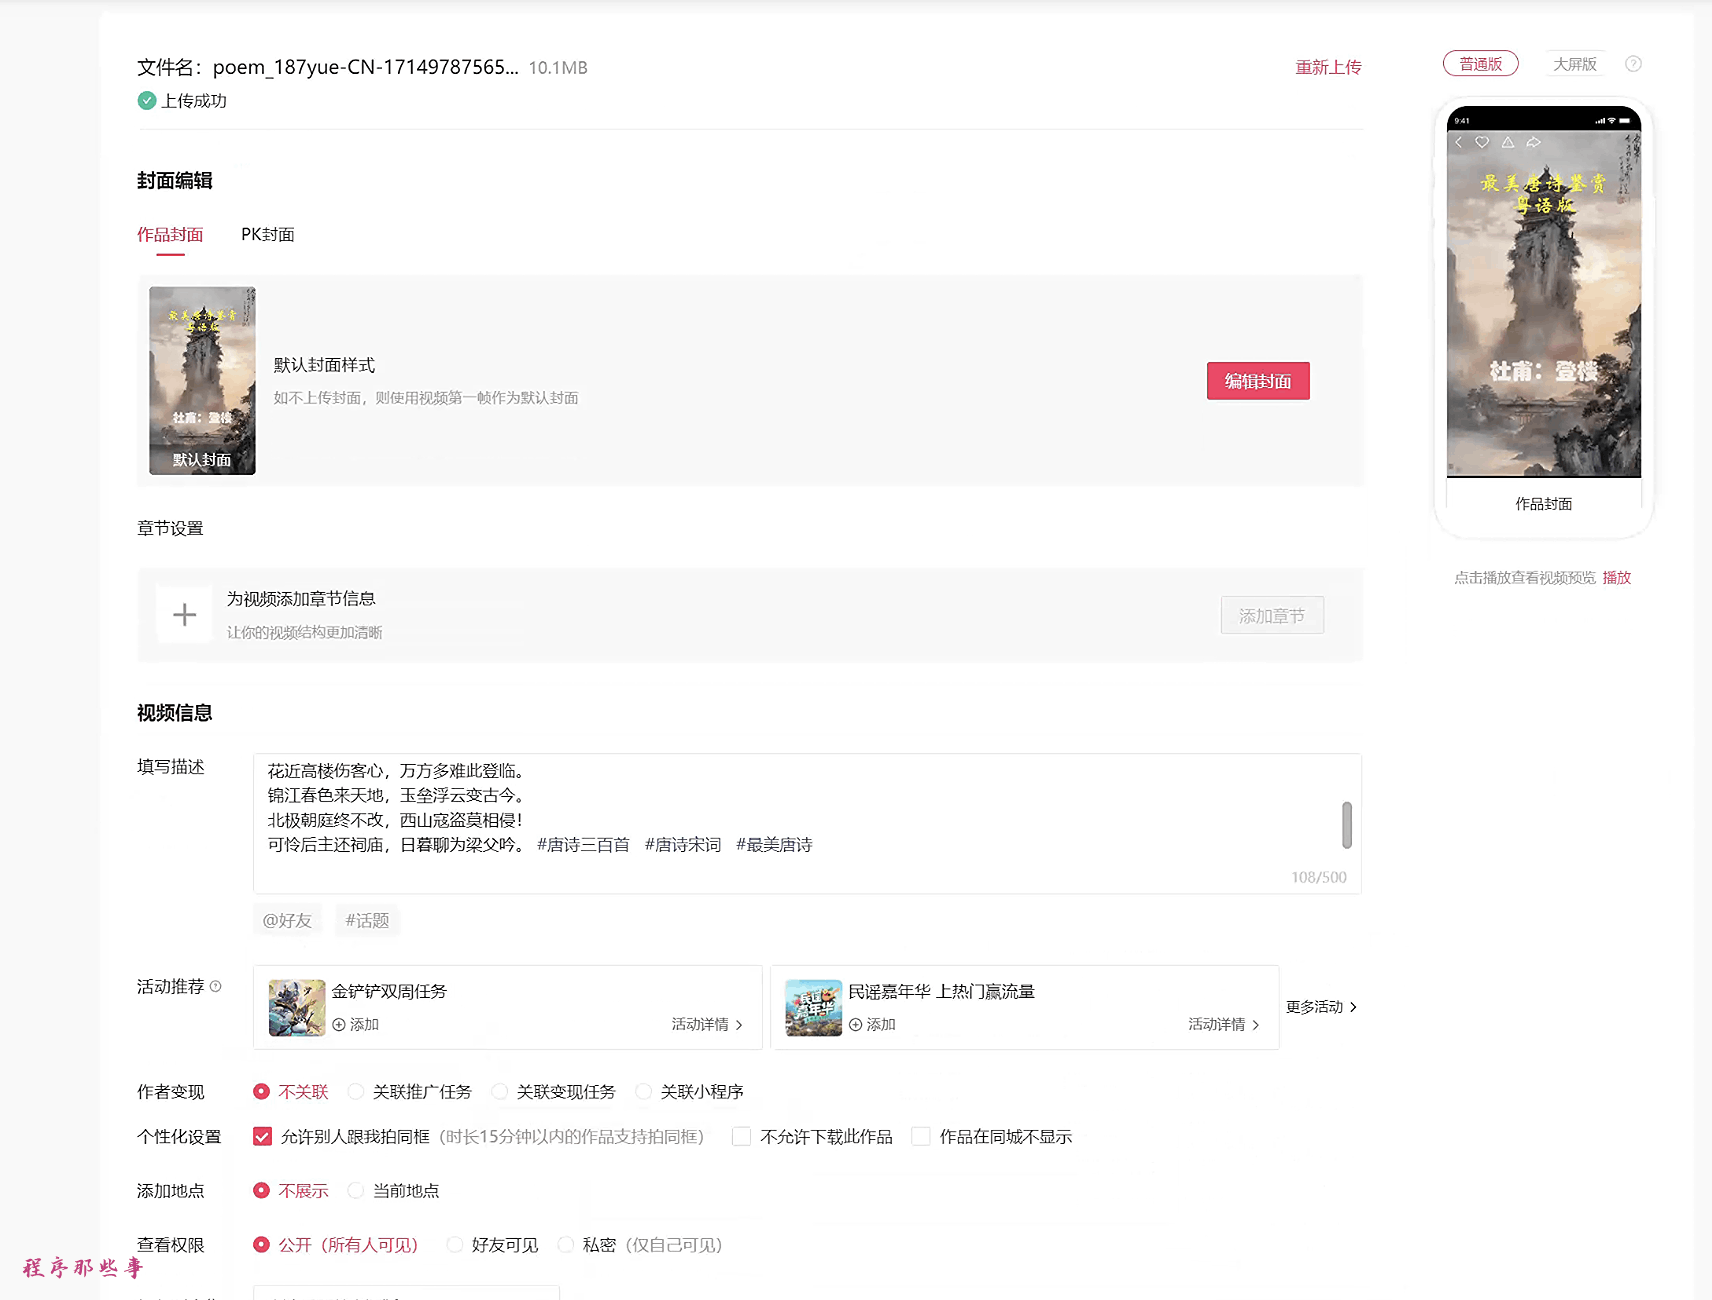Viewport: 1712px width, 1300px height.
Task: Click the 编辑封面 button
Action: [x=1257, y=381]
